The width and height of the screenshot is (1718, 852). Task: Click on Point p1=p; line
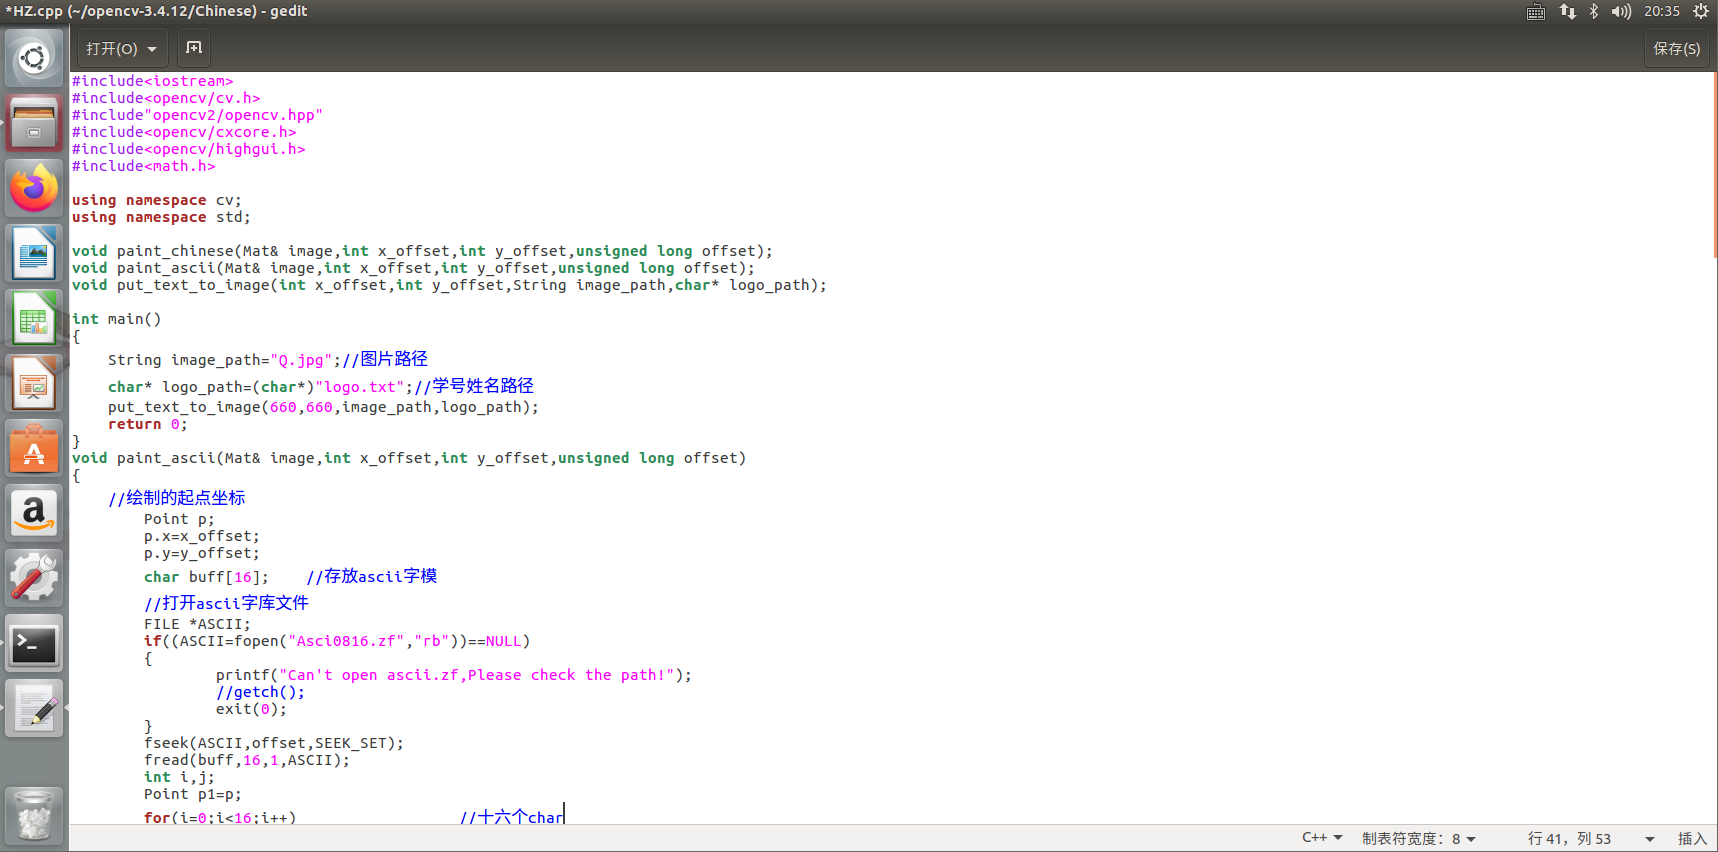[x=193, y=794]
